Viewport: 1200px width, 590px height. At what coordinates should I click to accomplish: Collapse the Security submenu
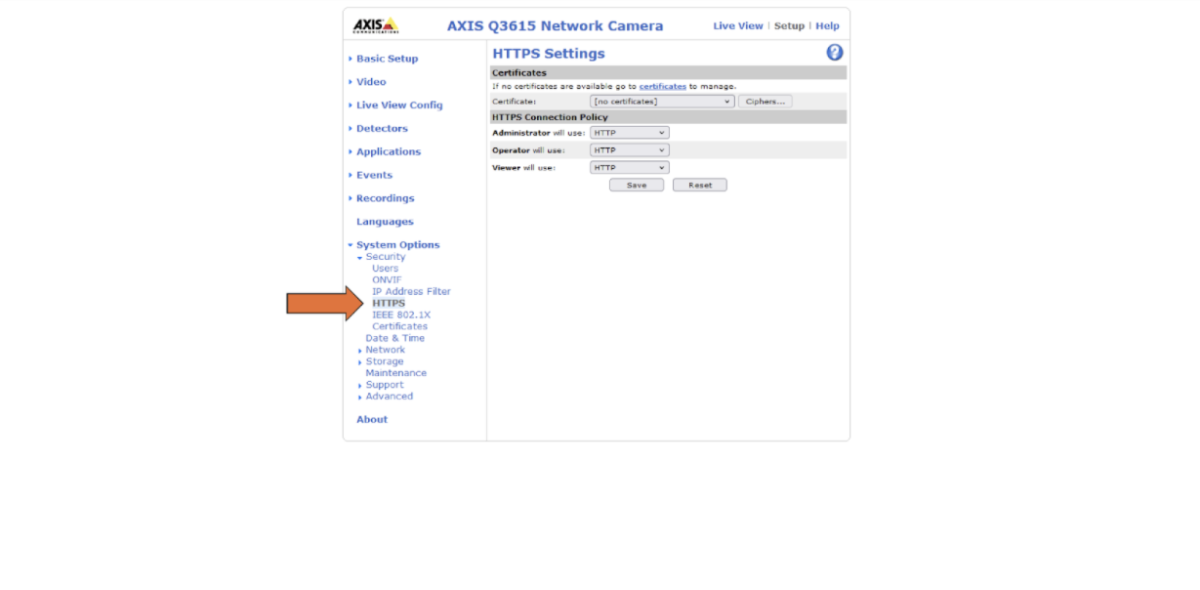(385, 257)
